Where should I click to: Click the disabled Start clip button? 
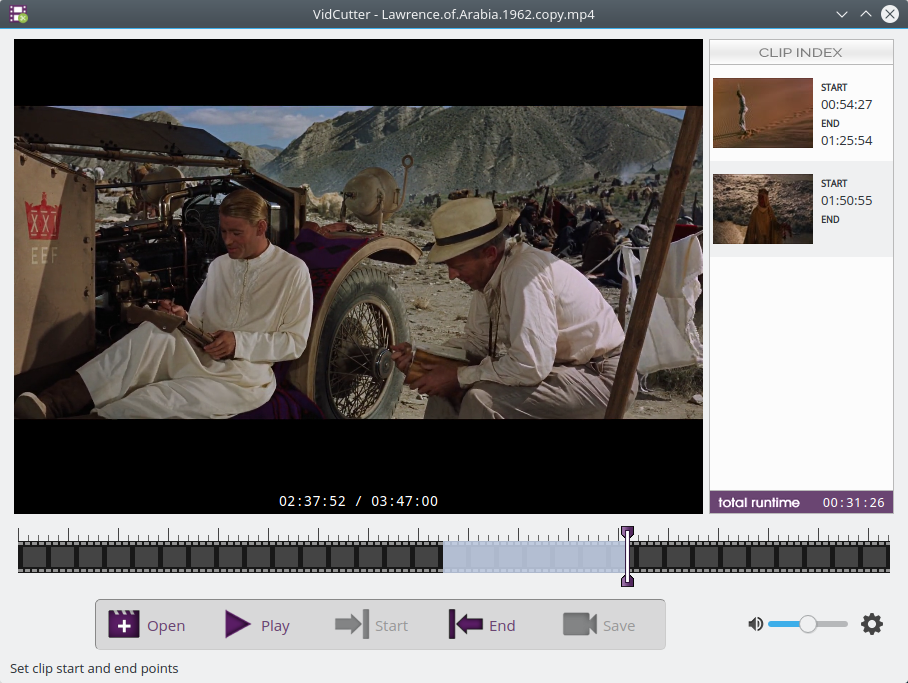371,624
